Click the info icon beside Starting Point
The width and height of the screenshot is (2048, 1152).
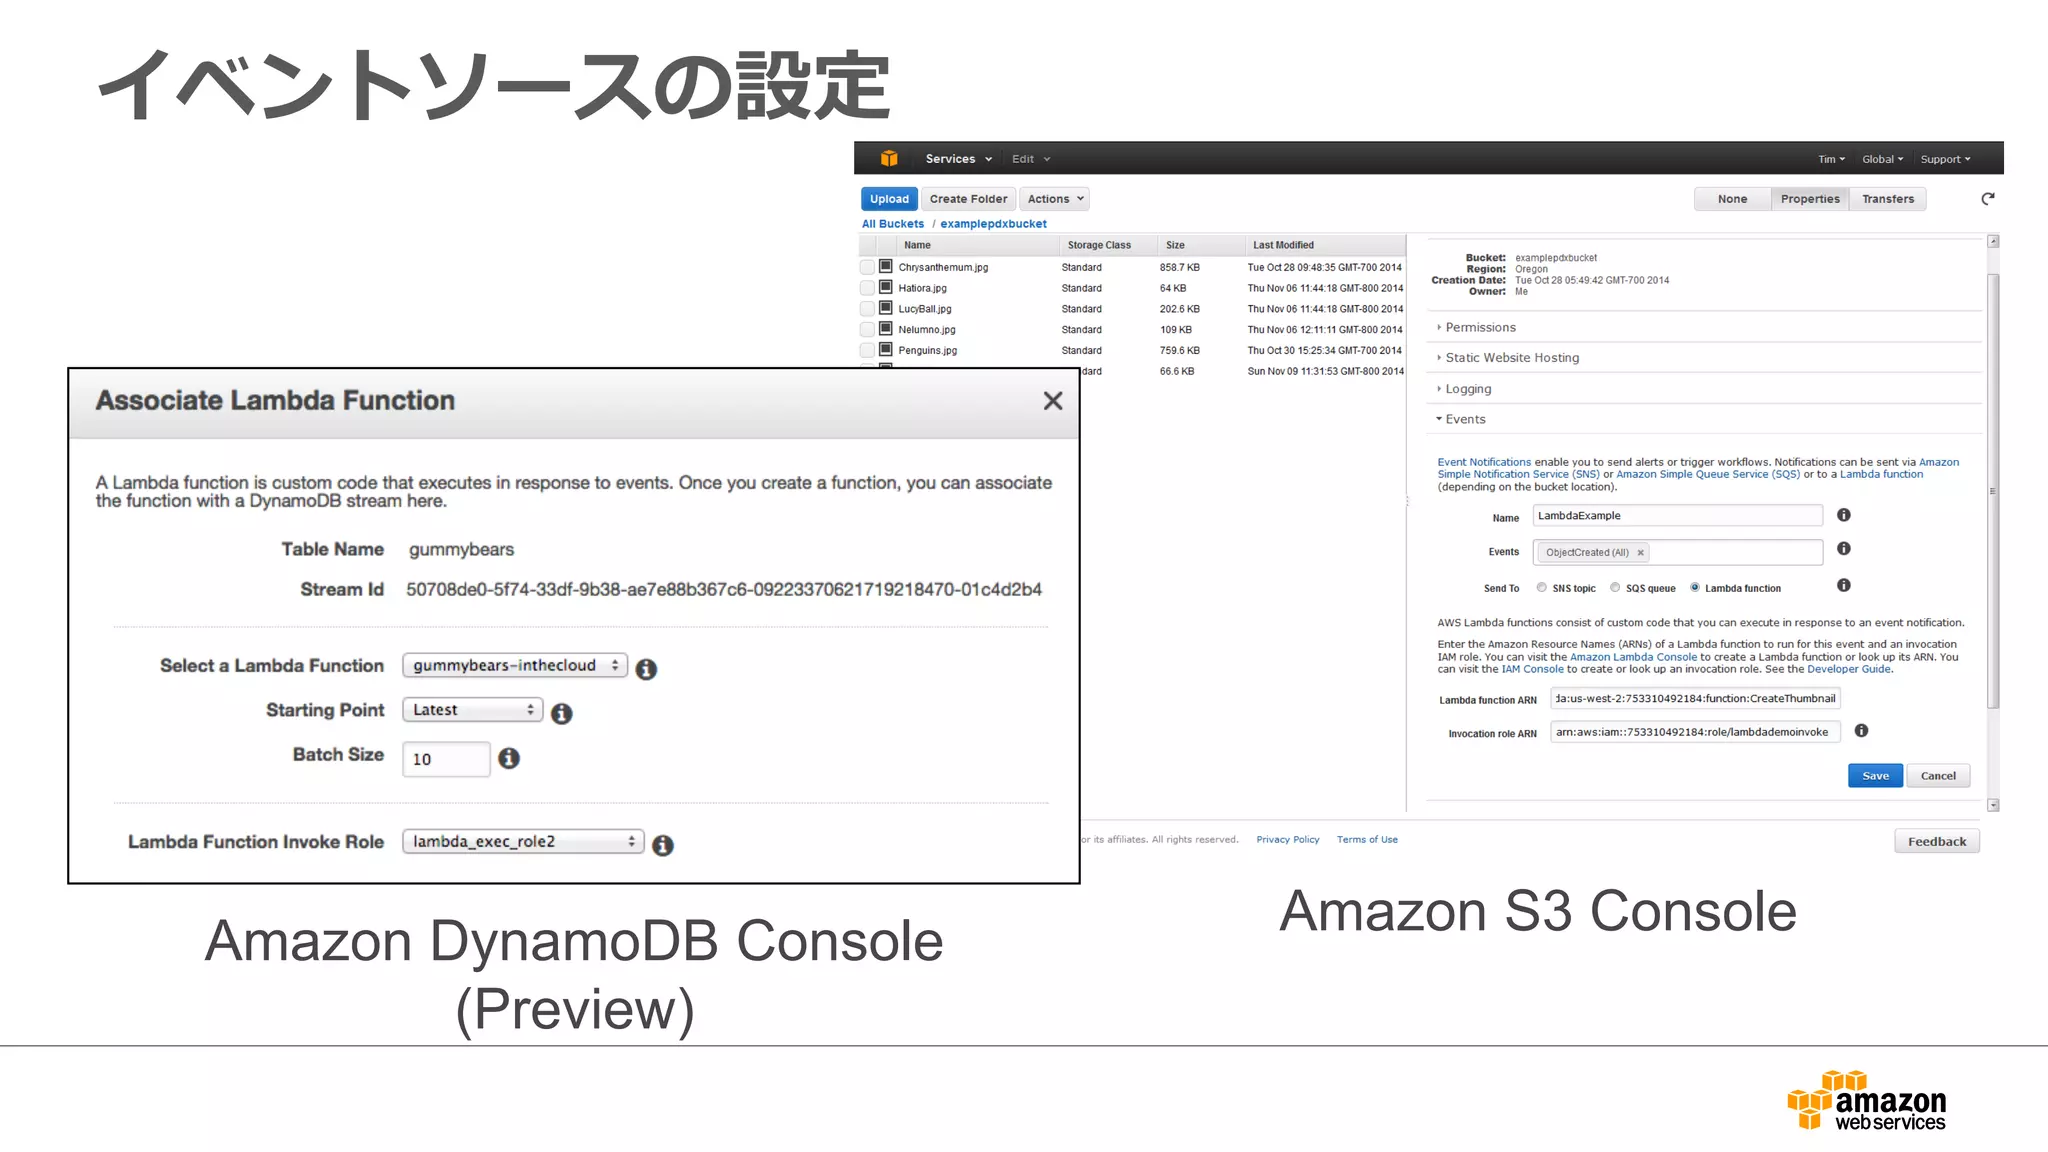[x=562, y=713]
